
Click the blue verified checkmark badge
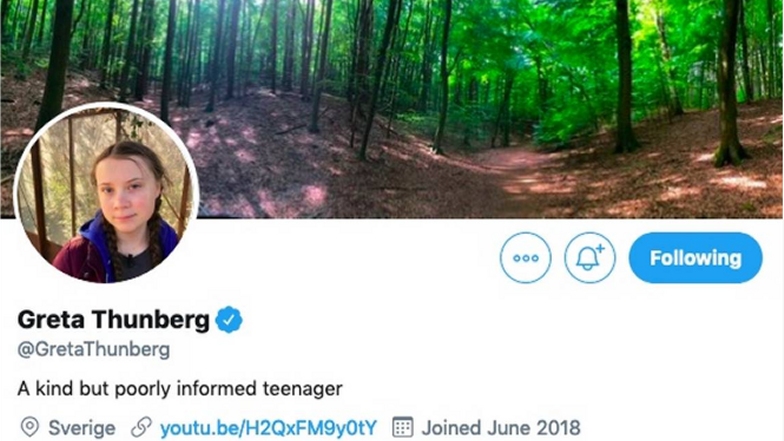point(230,320)
